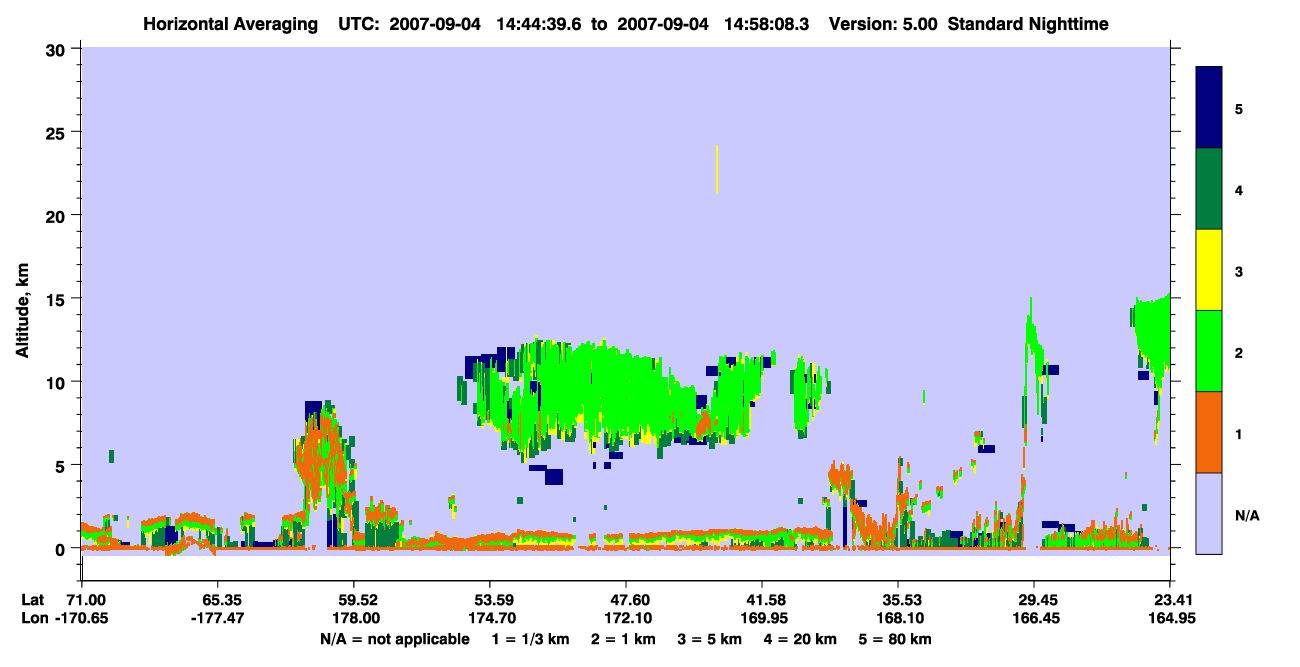Click the bright green color bar segment labeled 2
This screenshot has height=667, width=1300.
point(1209,350)
